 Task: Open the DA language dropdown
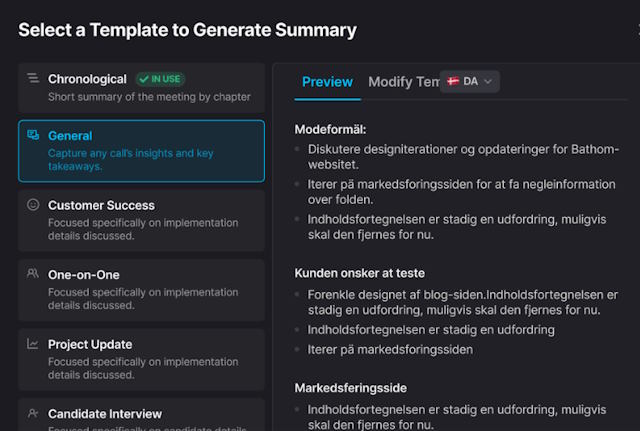click(469, 81)
